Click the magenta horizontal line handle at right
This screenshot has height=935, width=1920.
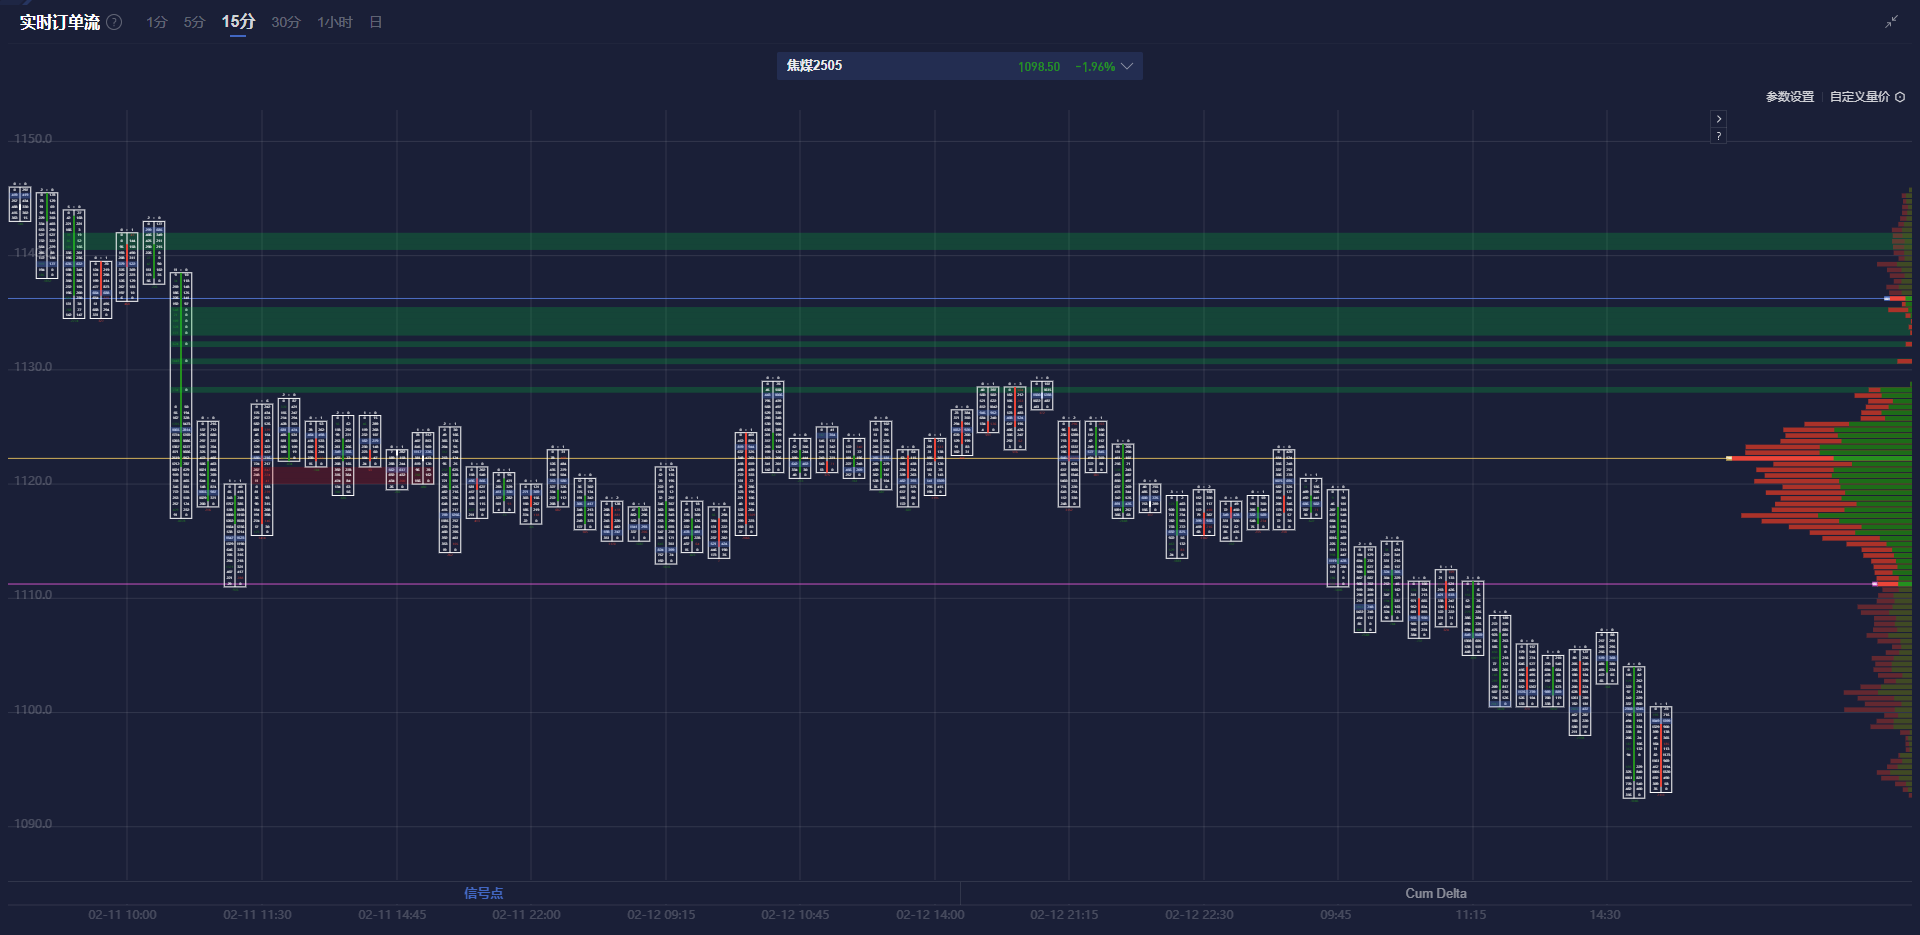[1875, 584]
